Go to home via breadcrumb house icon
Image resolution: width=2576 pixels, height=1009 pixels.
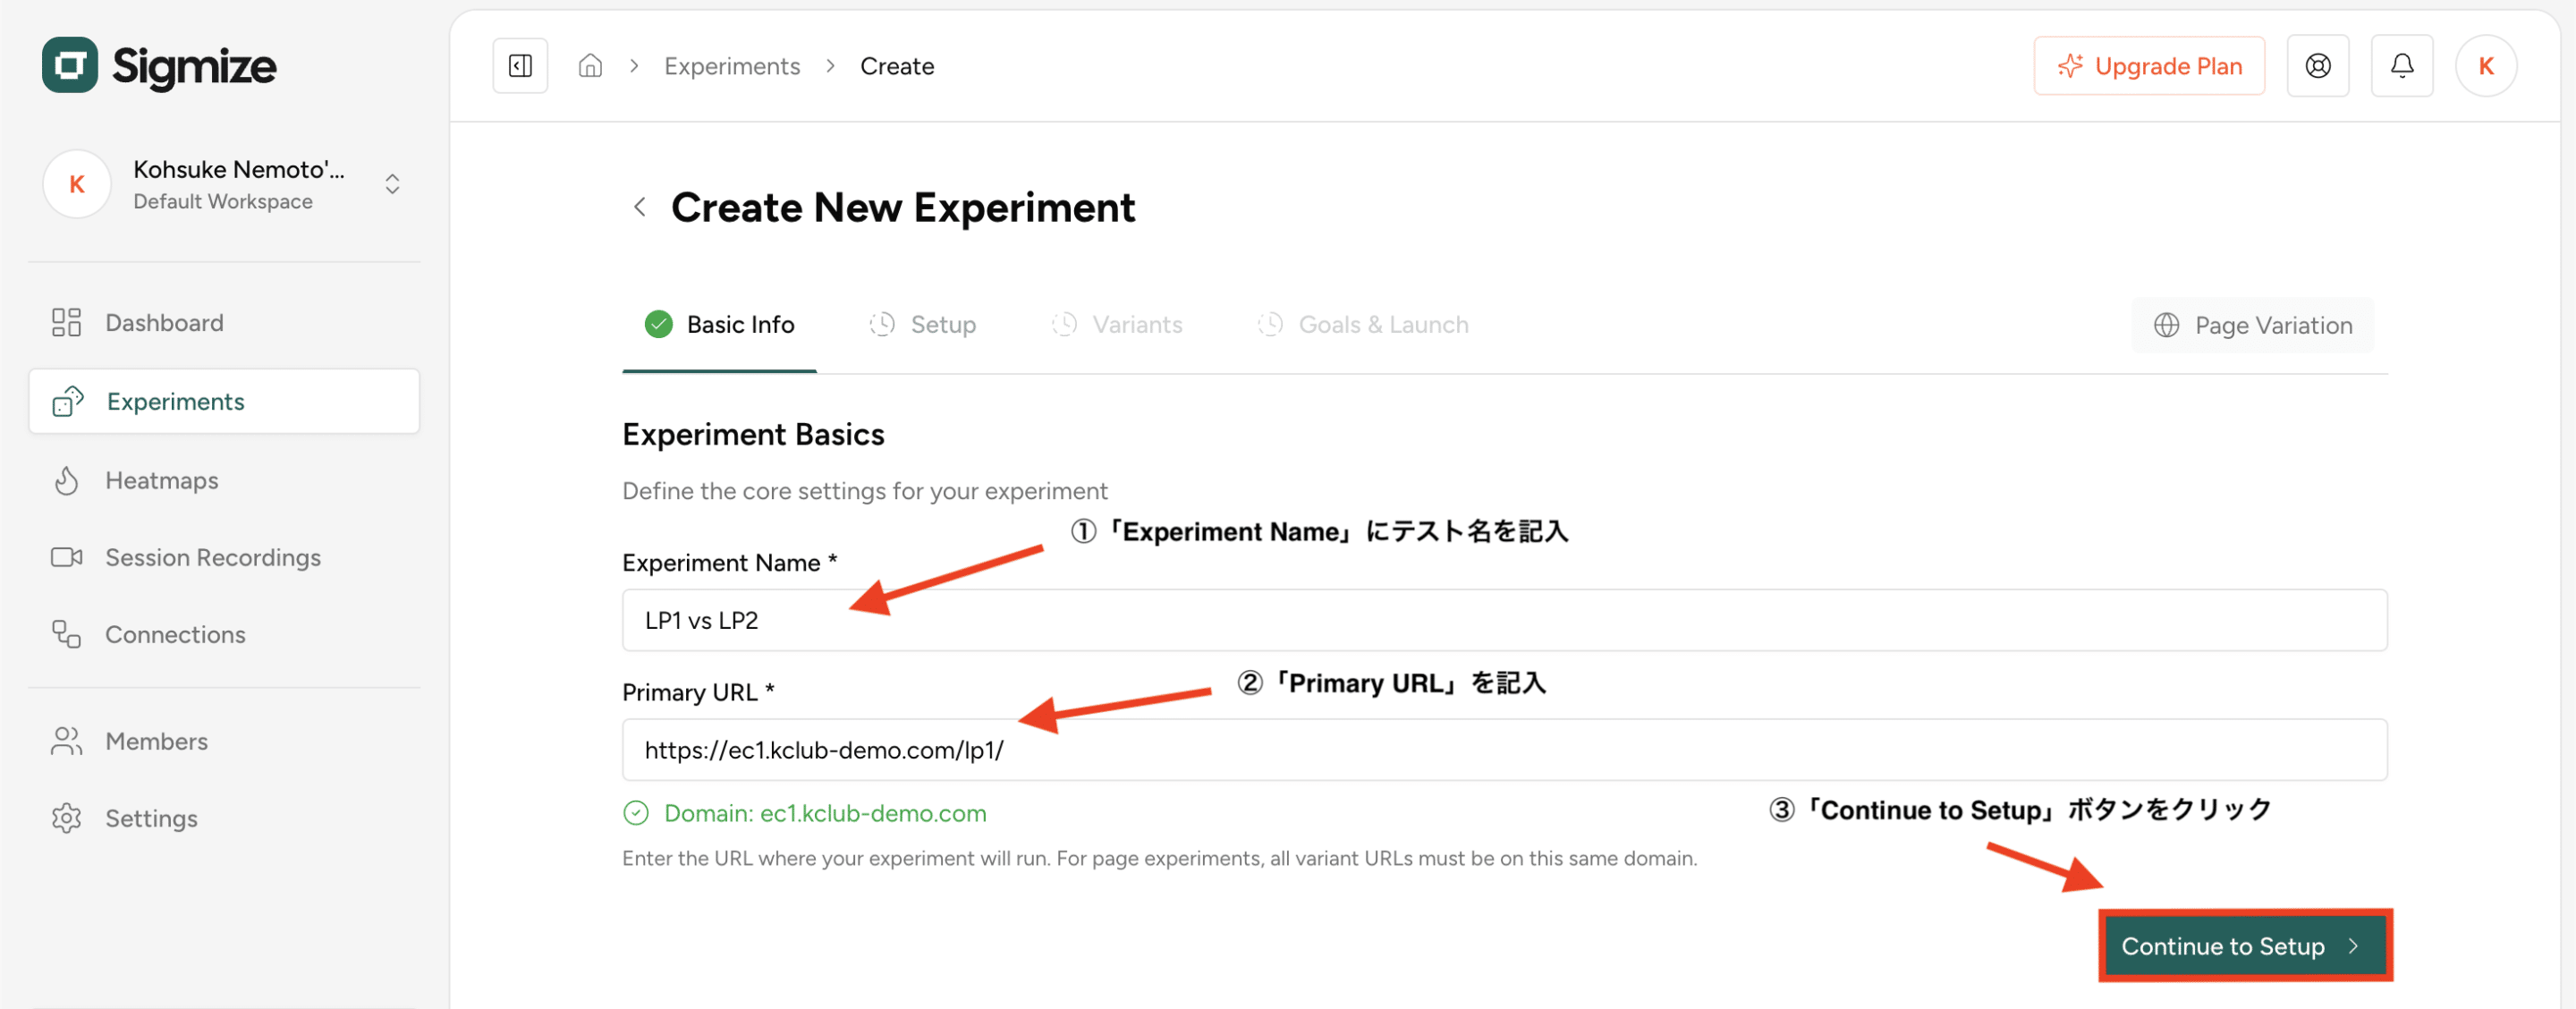click(x=590, y=66)
